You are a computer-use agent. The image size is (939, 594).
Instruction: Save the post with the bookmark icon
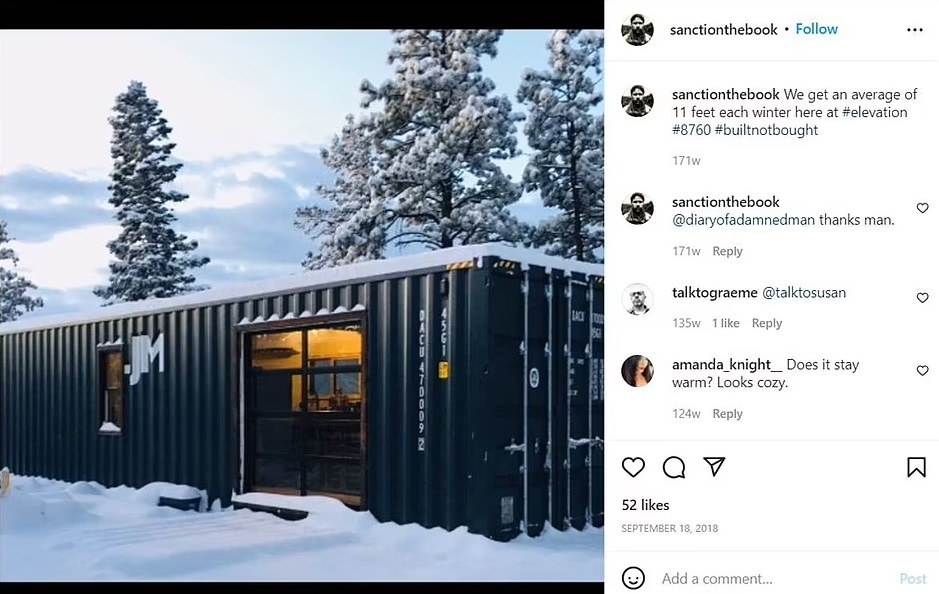916,467
